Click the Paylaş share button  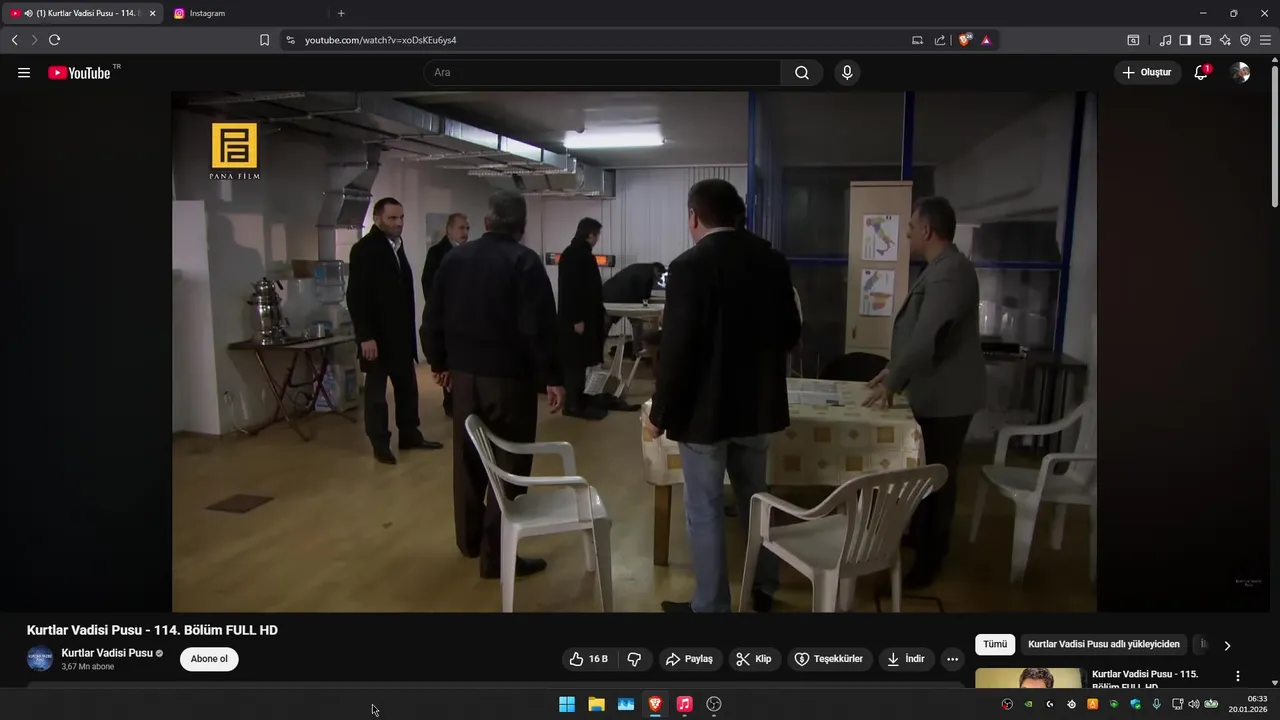click(x=689, y=659)
